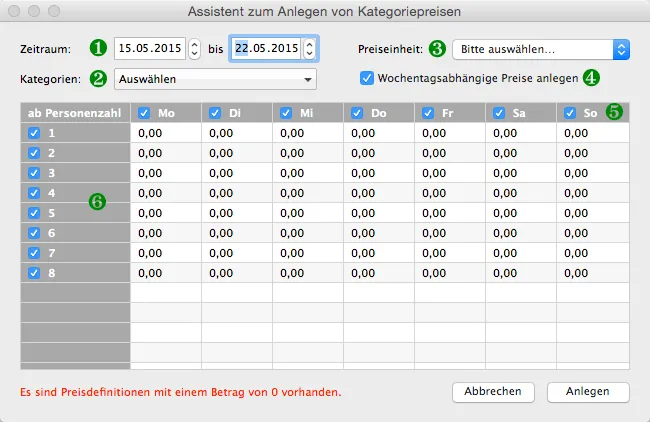Screen dimensions: 650x422
Task: Toggle checkbox for person count 7
Action: click(34, 253)
